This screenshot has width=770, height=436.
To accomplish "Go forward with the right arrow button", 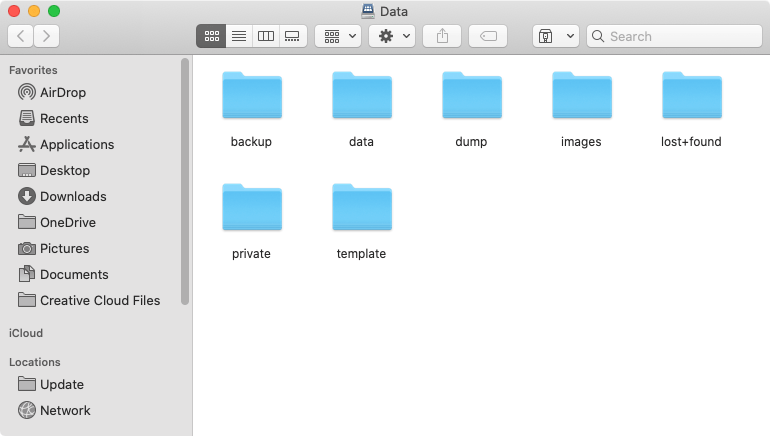I will [46, 36].
